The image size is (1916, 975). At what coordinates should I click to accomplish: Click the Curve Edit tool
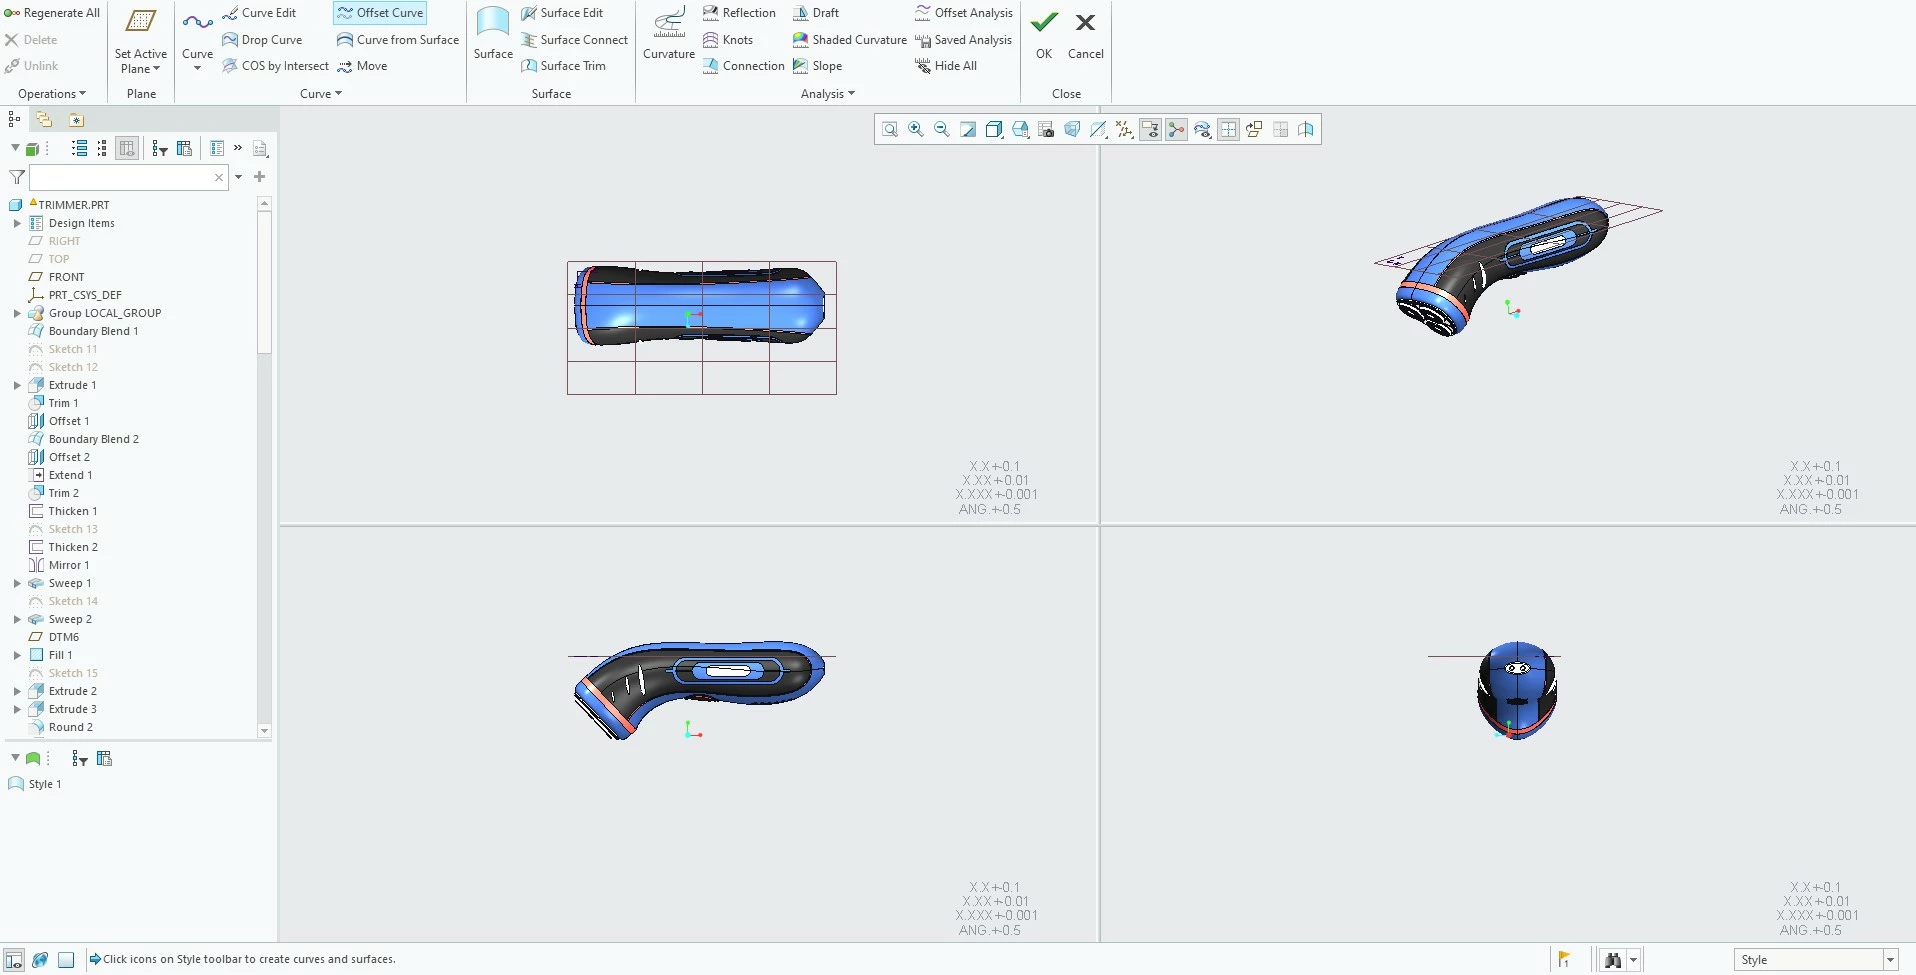(x=259, y=13)
